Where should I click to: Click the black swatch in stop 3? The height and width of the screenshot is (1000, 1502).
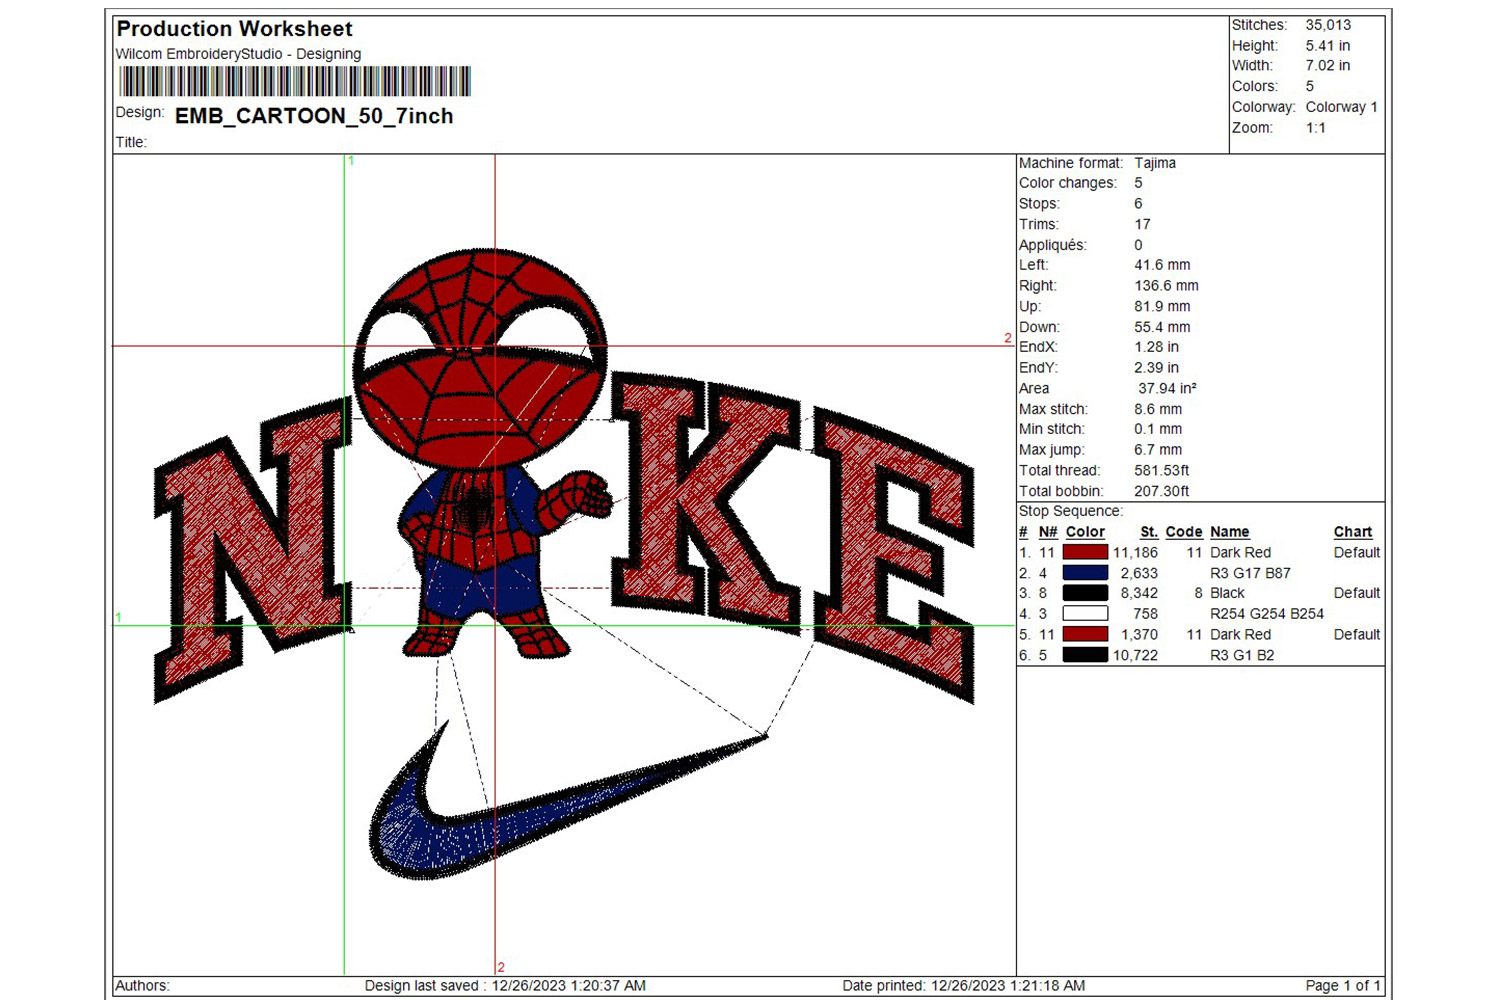point(1085,593)
